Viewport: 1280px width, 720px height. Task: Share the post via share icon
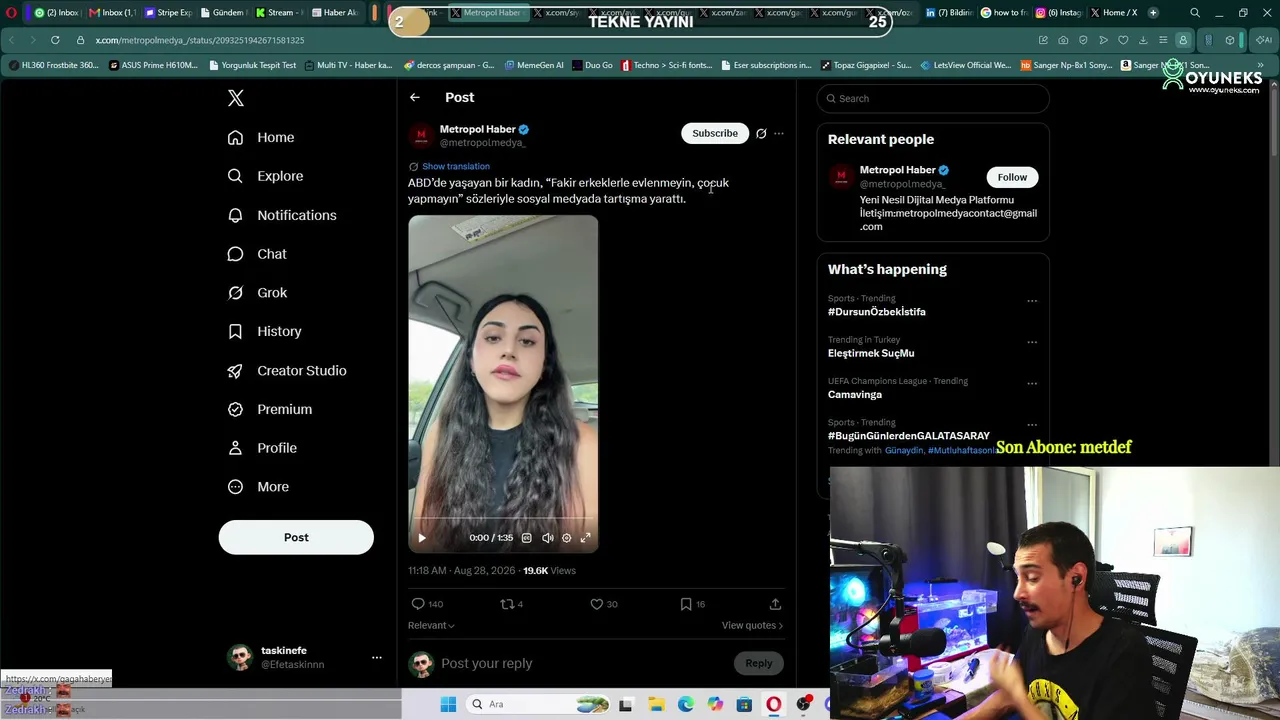pos(775,604)
